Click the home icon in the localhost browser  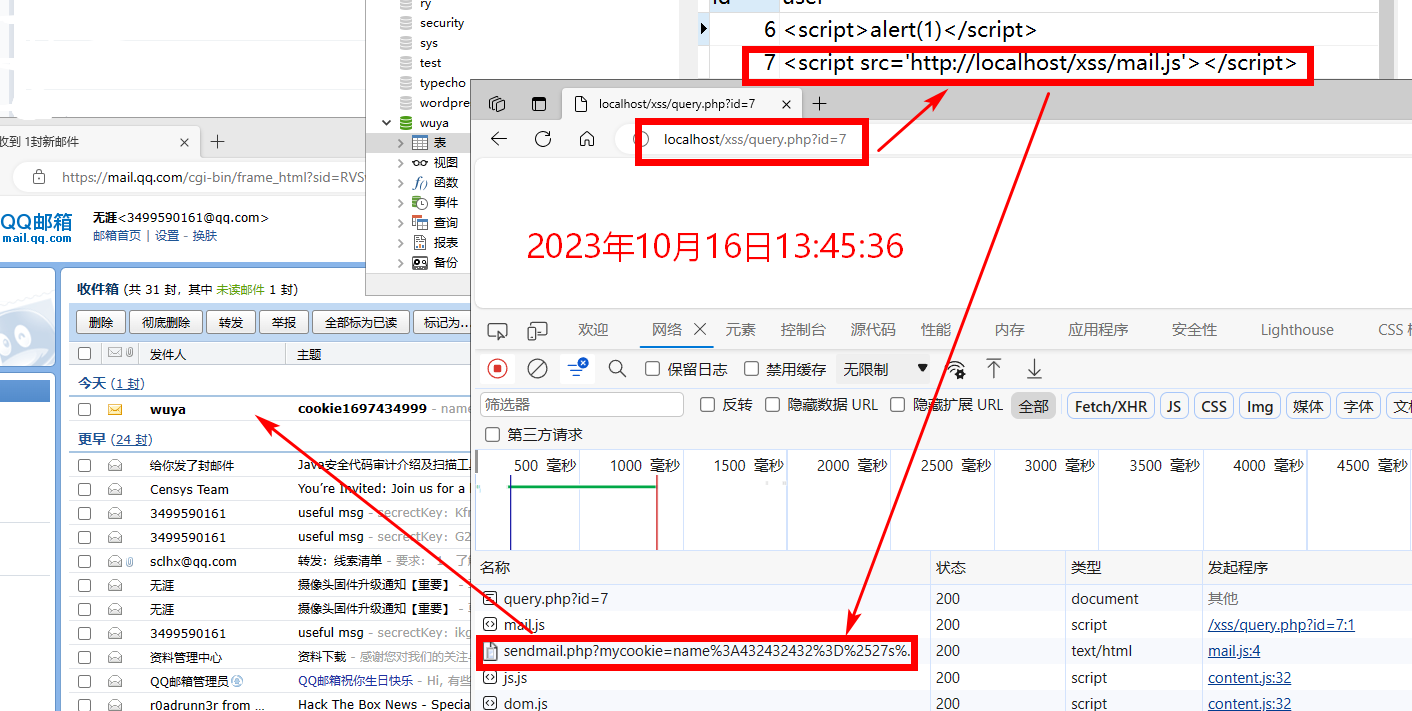pos(587,139)
